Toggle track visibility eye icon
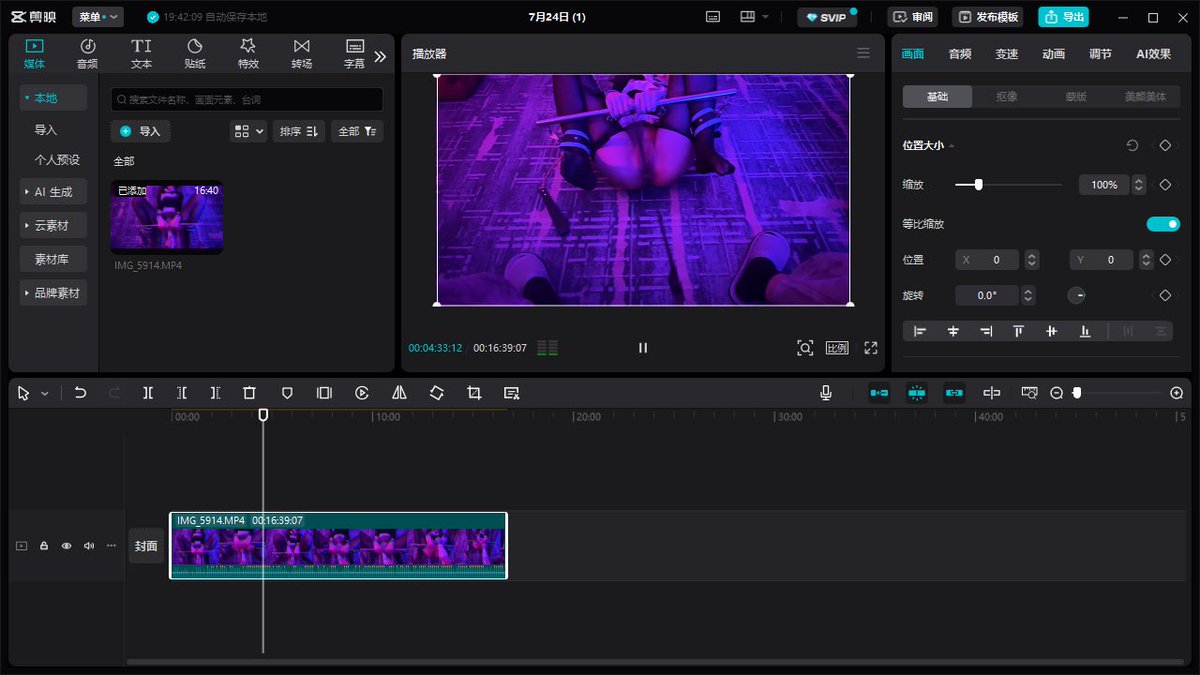The width and height of the screenshot is (1200, 675). 67,546
